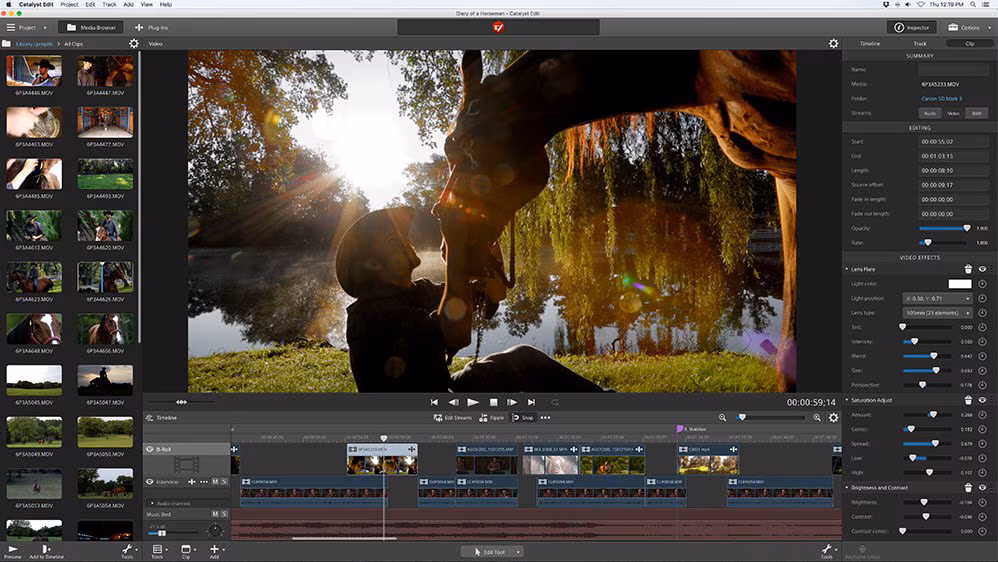Hide the B-Roll track with its eye icon
998x562 pixels.
tap(150, 450)
